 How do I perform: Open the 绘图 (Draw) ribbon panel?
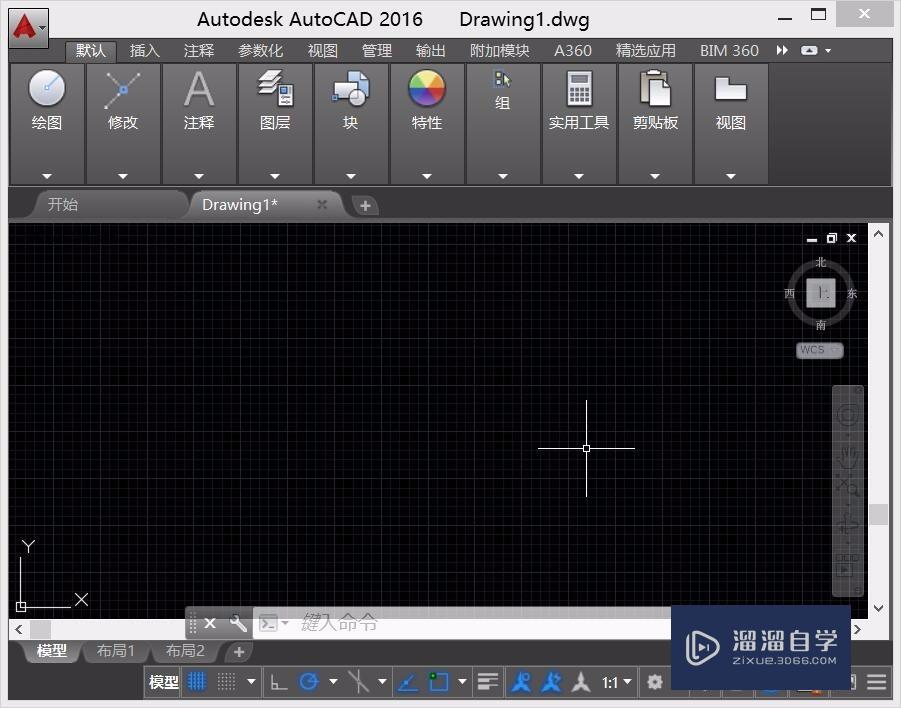click(47, 124)
